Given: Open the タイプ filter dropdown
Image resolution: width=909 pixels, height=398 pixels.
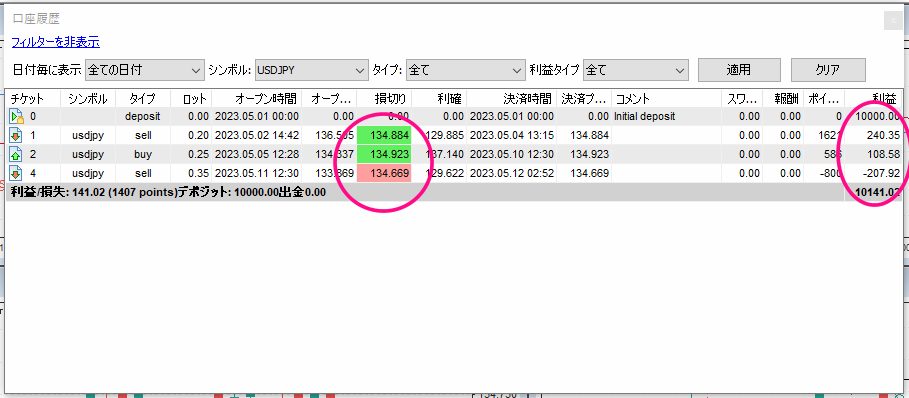Looking at the screenshot, I should (466, 70).
